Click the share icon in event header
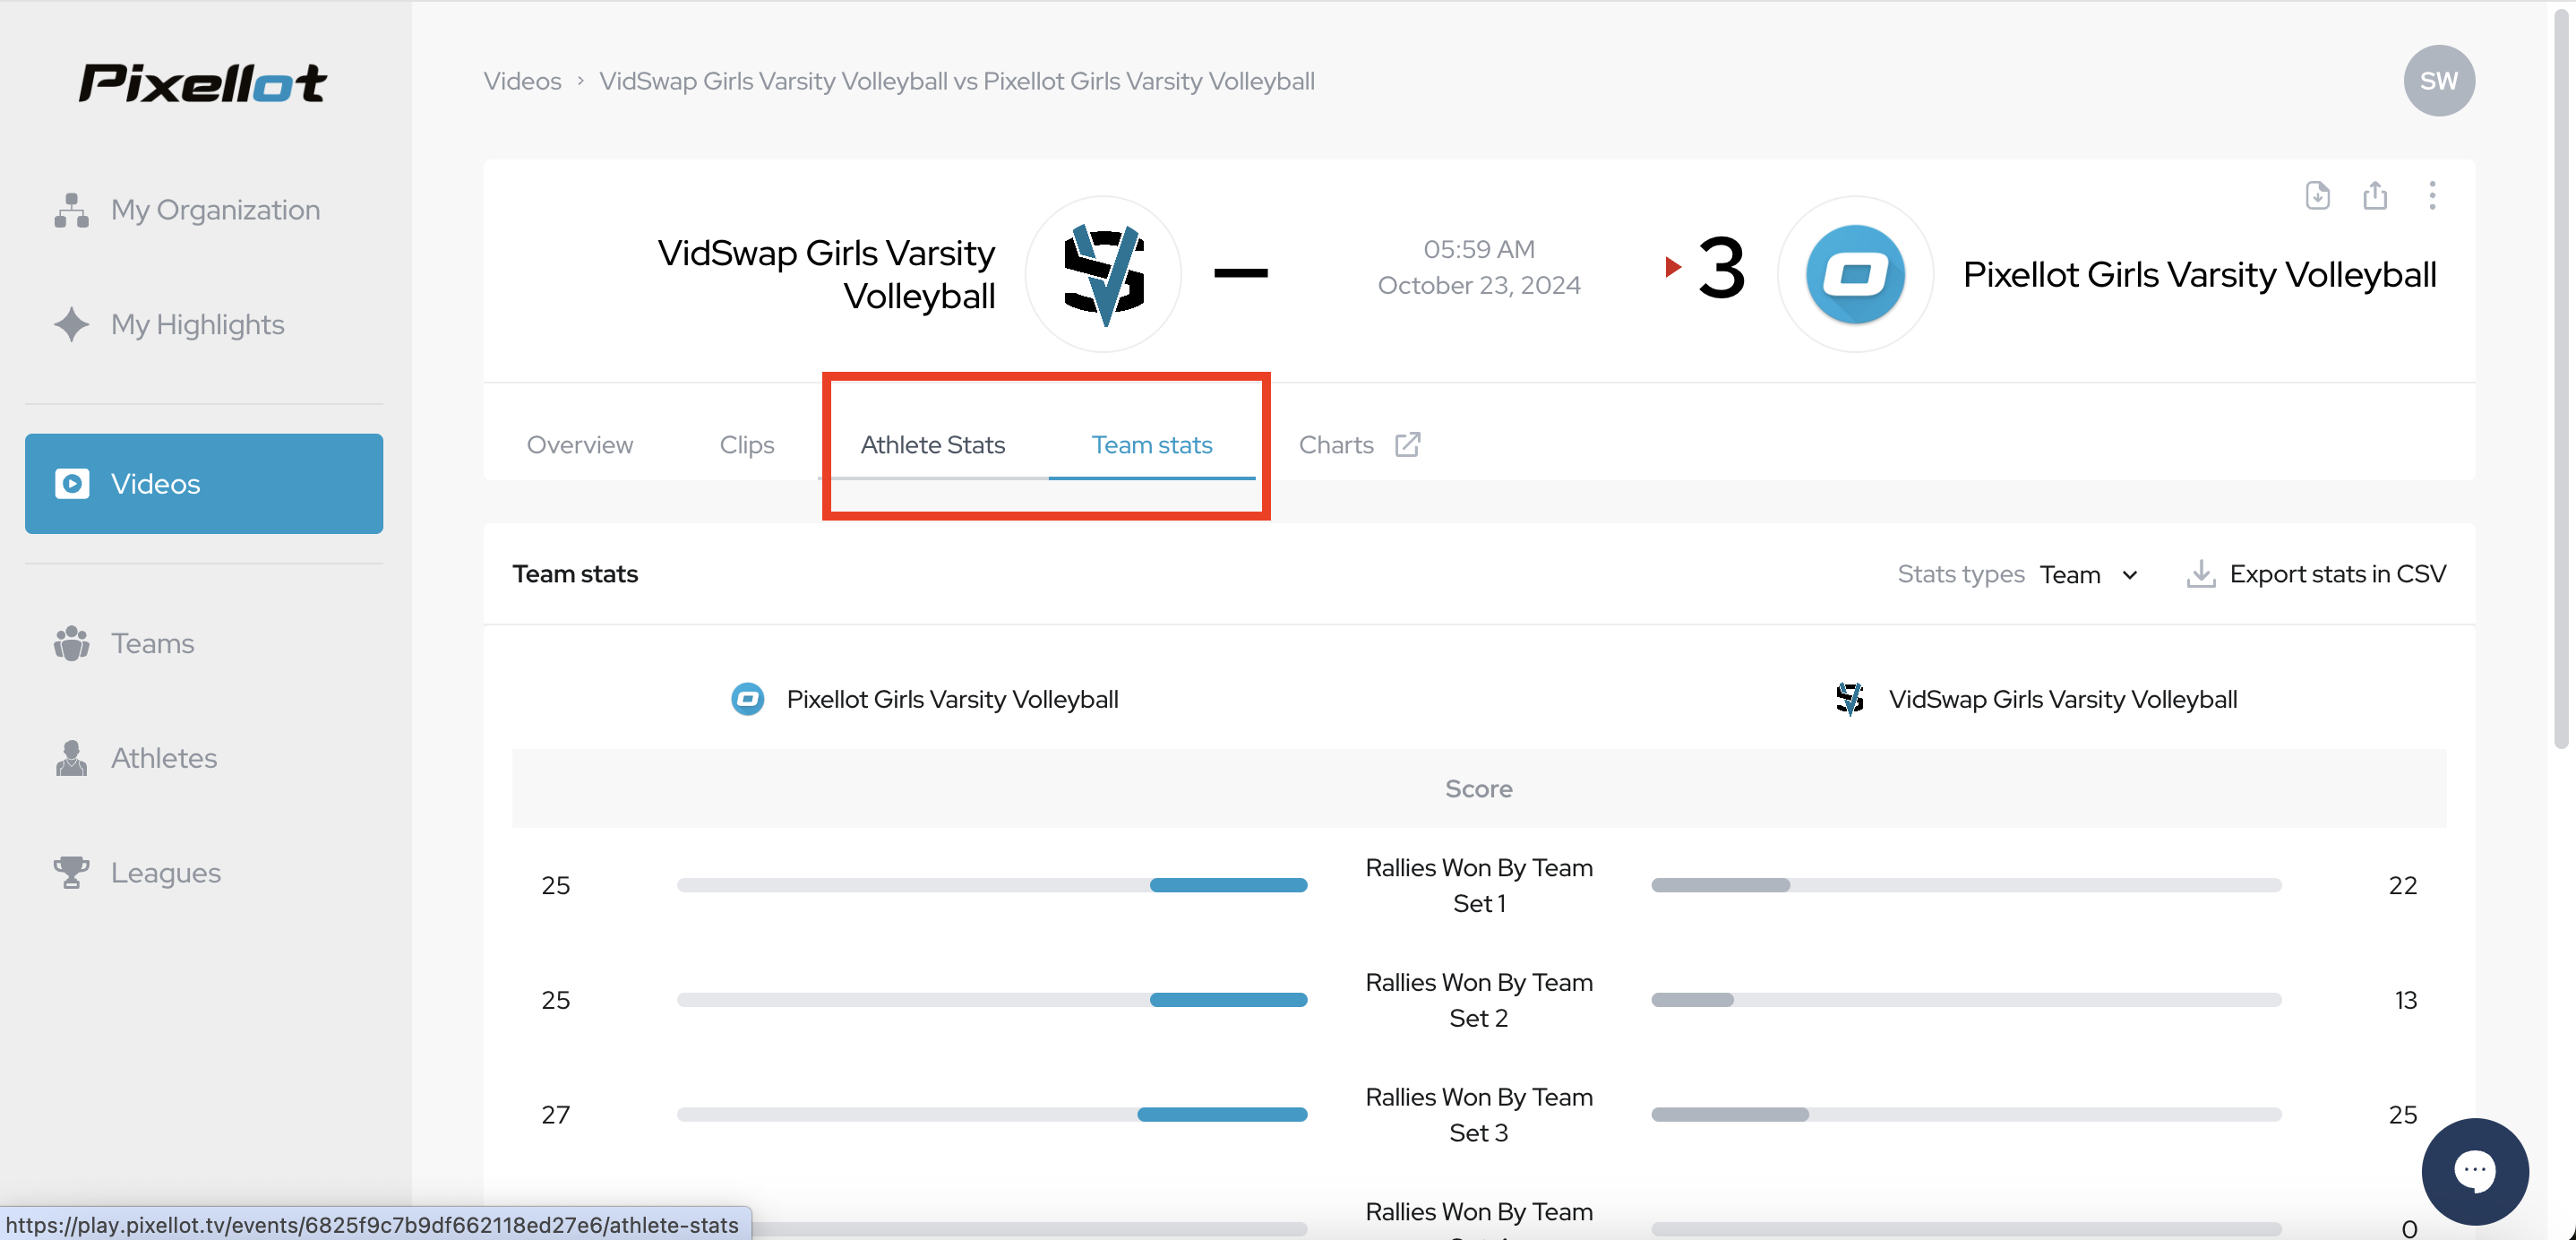This screenshot has height=1240, width=2576. tap(2374, 195)
